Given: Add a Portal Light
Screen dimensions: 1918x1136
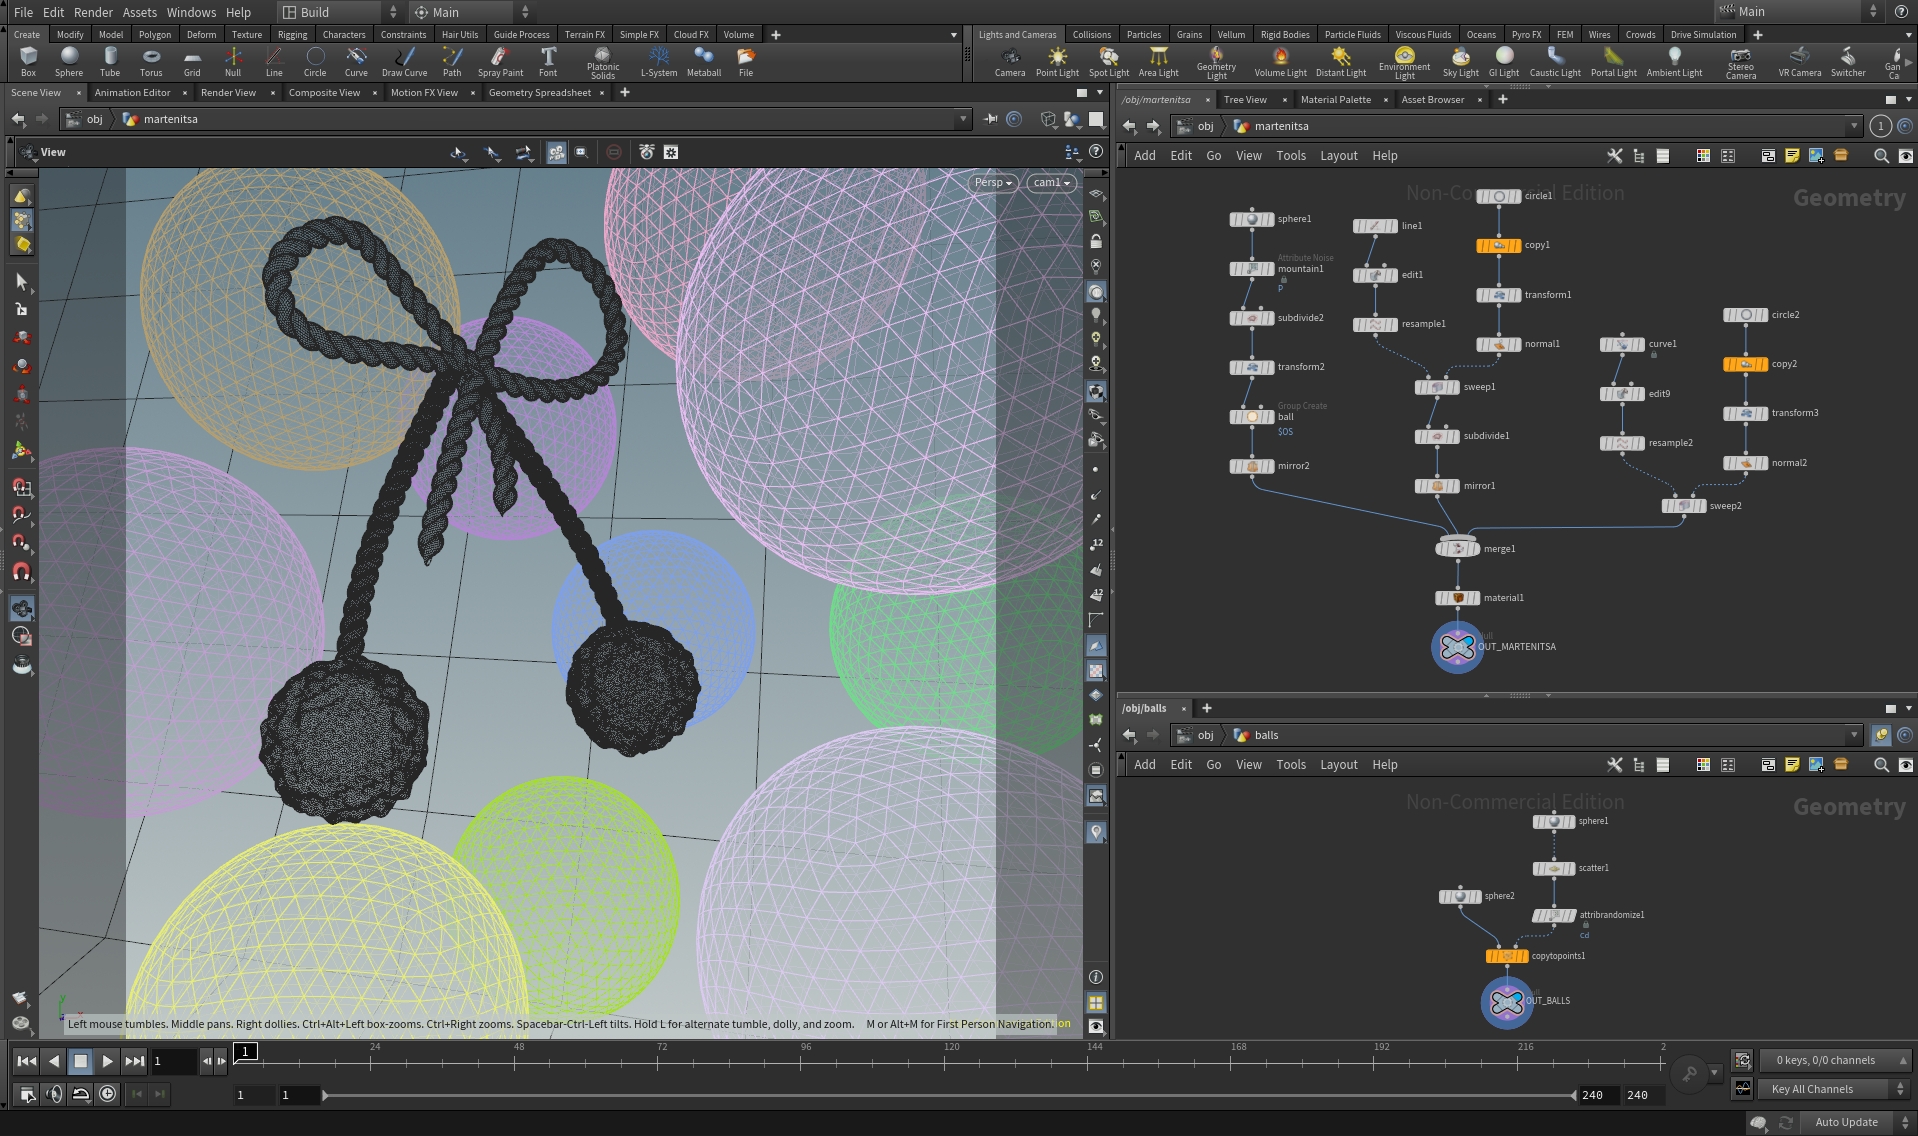Looking at the screenshot, I should [1614, 62].
